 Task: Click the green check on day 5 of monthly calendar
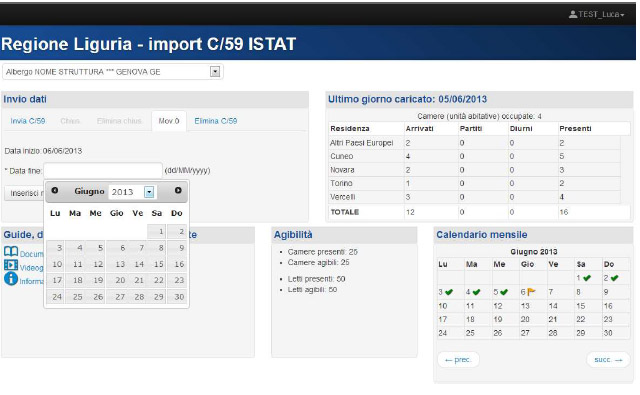pyautogui.click(x=504, y=292)
